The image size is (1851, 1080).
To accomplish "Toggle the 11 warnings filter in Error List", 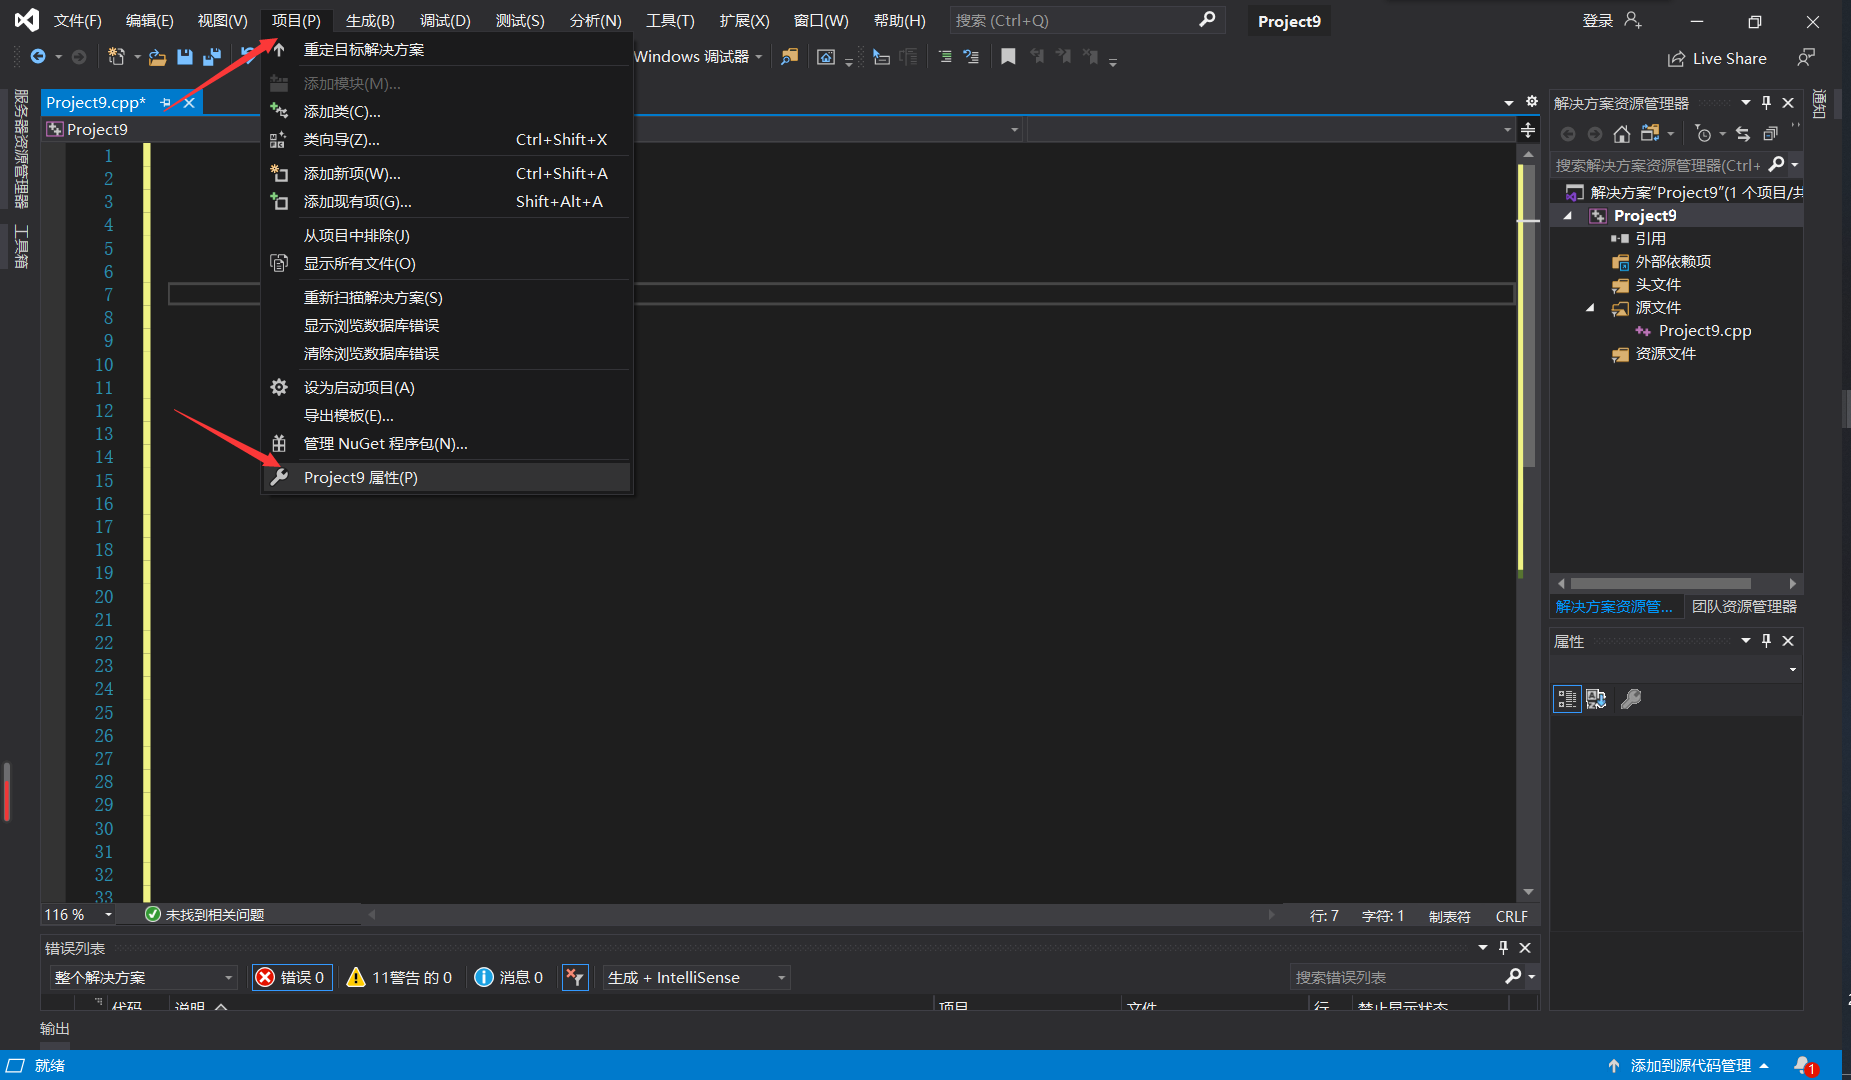I will point(399,977).
